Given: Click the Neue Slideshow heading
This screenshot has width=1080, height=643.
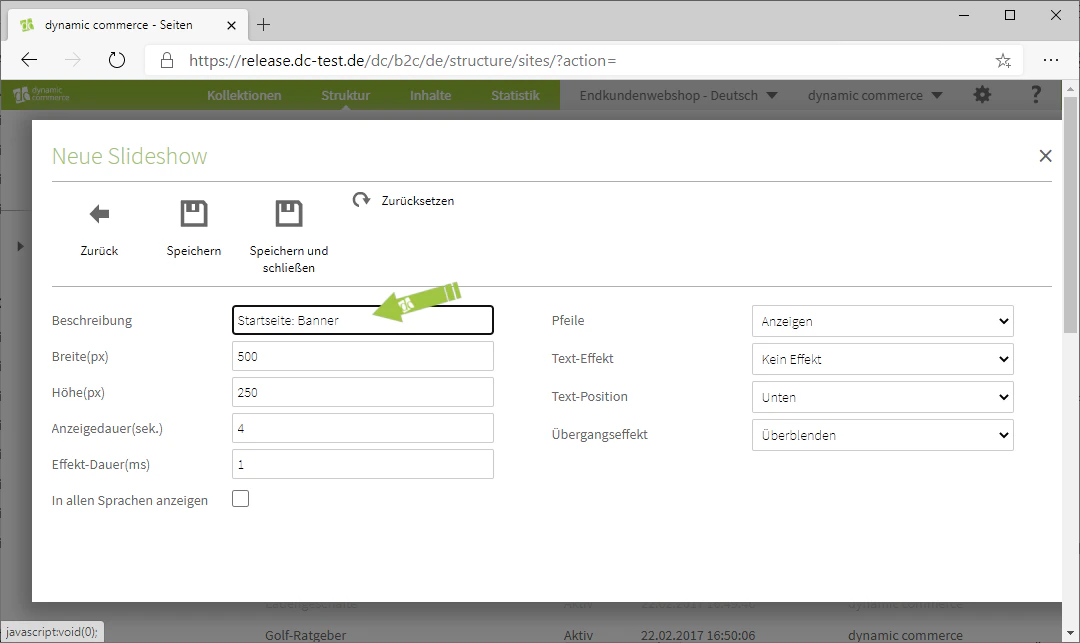Looking at the screenshot, I should 129,156.
